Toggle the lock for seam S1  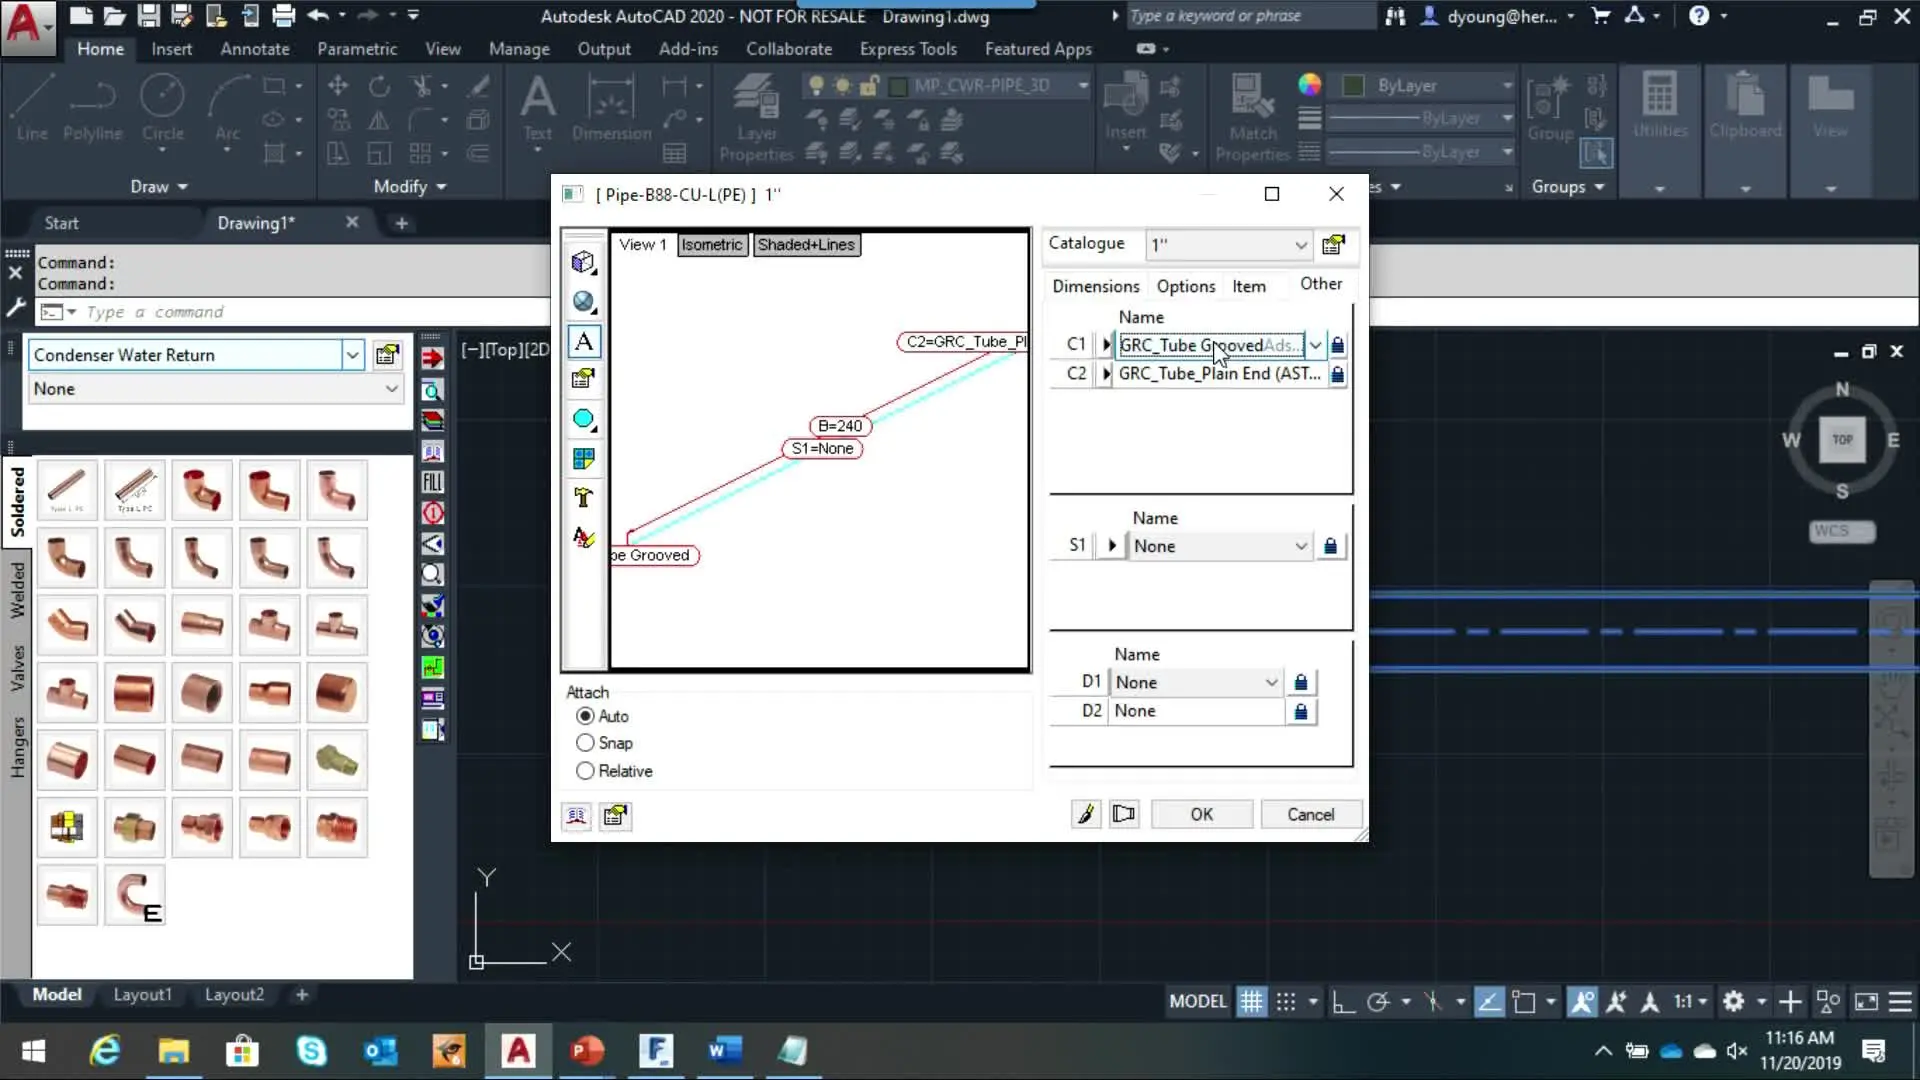(1330, 546)
